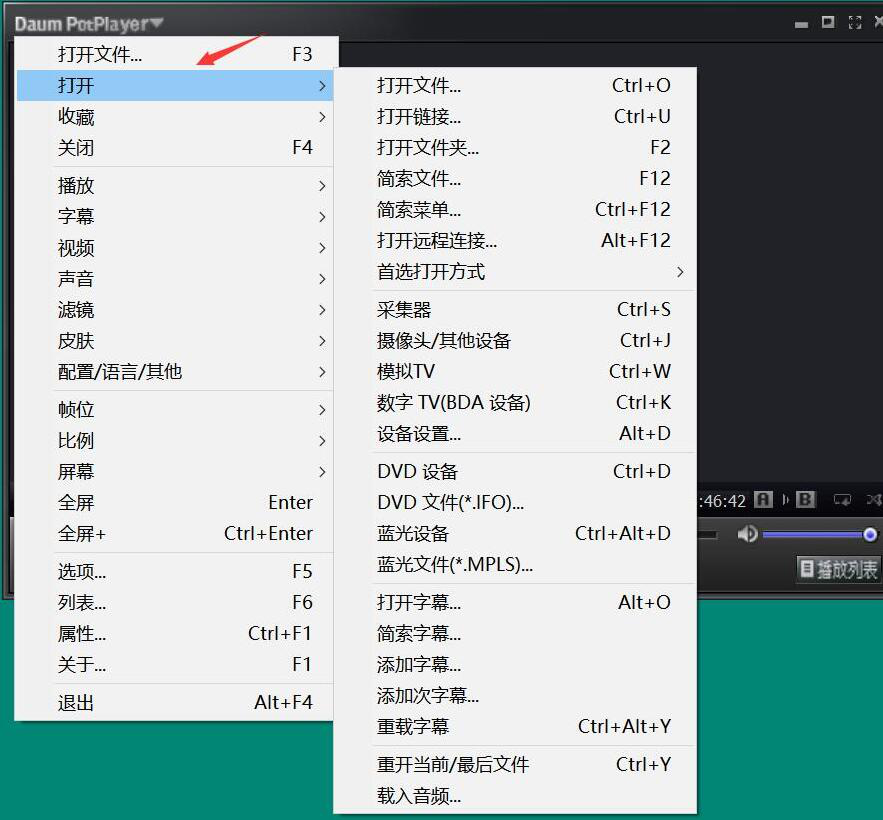
Task: Expand the 皮肤 submenu
Action: (77, 340)
